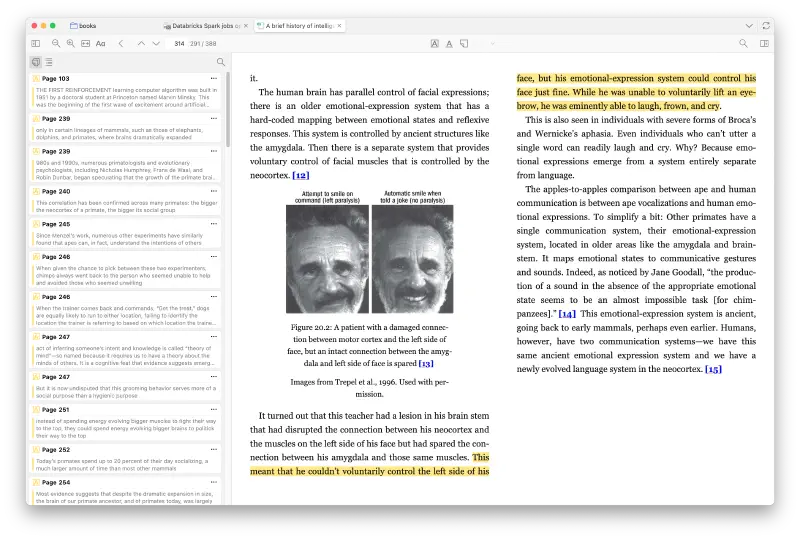Switch sidebar to outline list view

[x=49, y=62]
